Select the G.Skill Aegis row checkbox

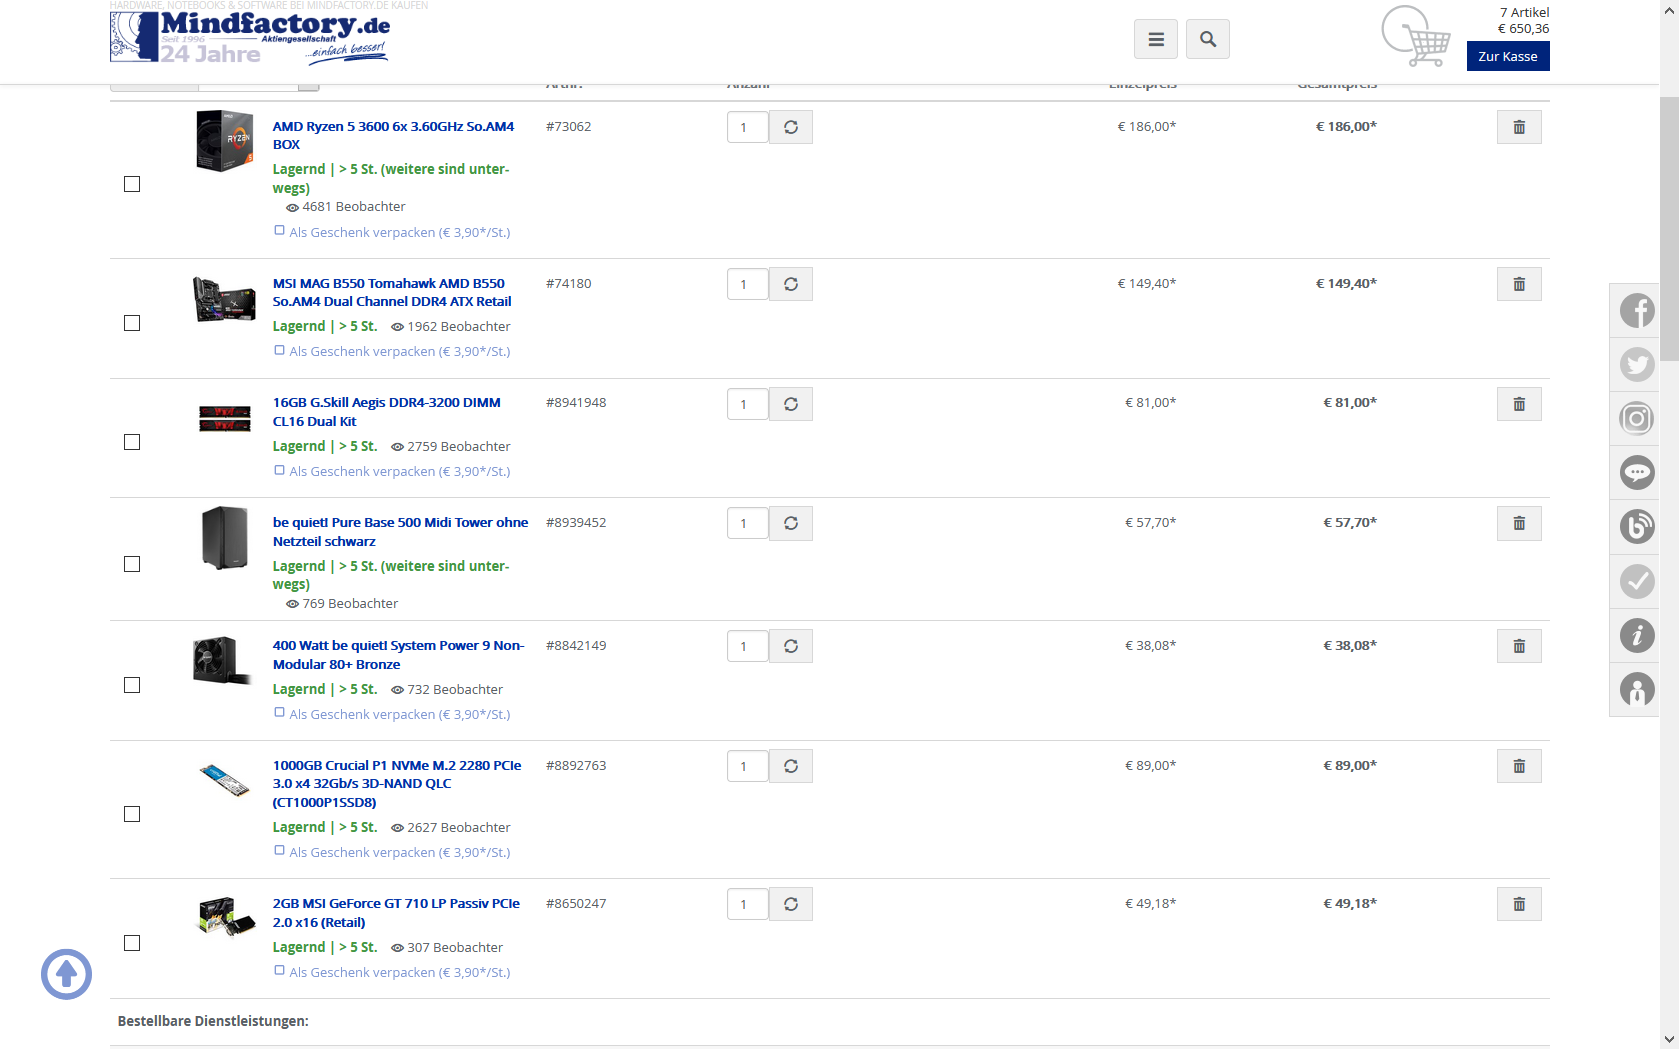(x=132, y=442)
